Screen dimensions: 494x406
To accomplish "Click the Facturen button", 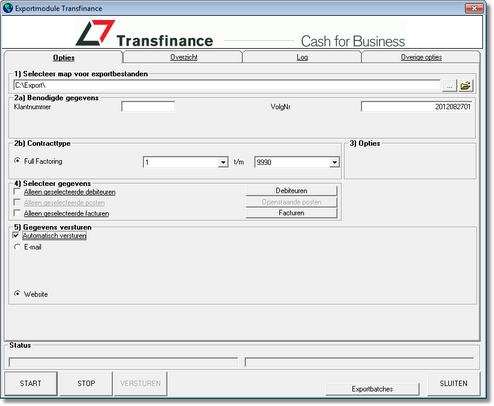I will click(291, 213).
